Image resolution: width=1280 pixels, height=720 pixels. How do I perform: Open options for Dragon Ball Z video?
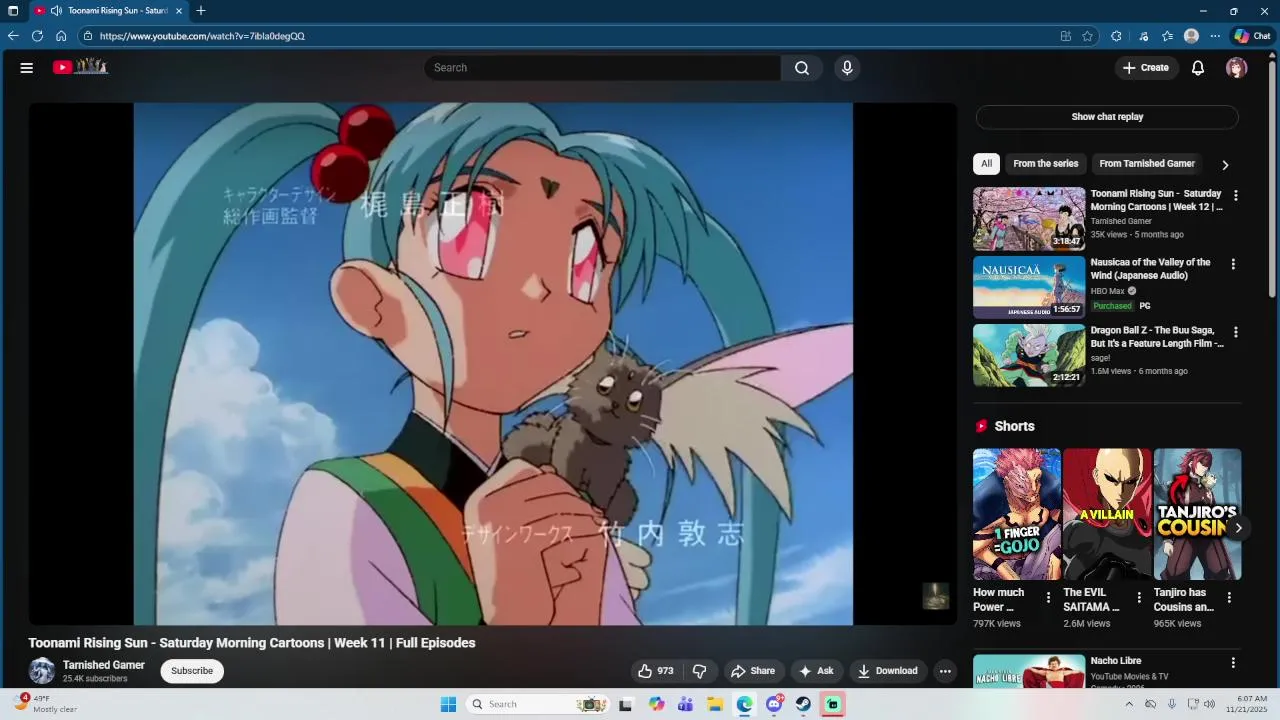click(x=1236, y=332)
